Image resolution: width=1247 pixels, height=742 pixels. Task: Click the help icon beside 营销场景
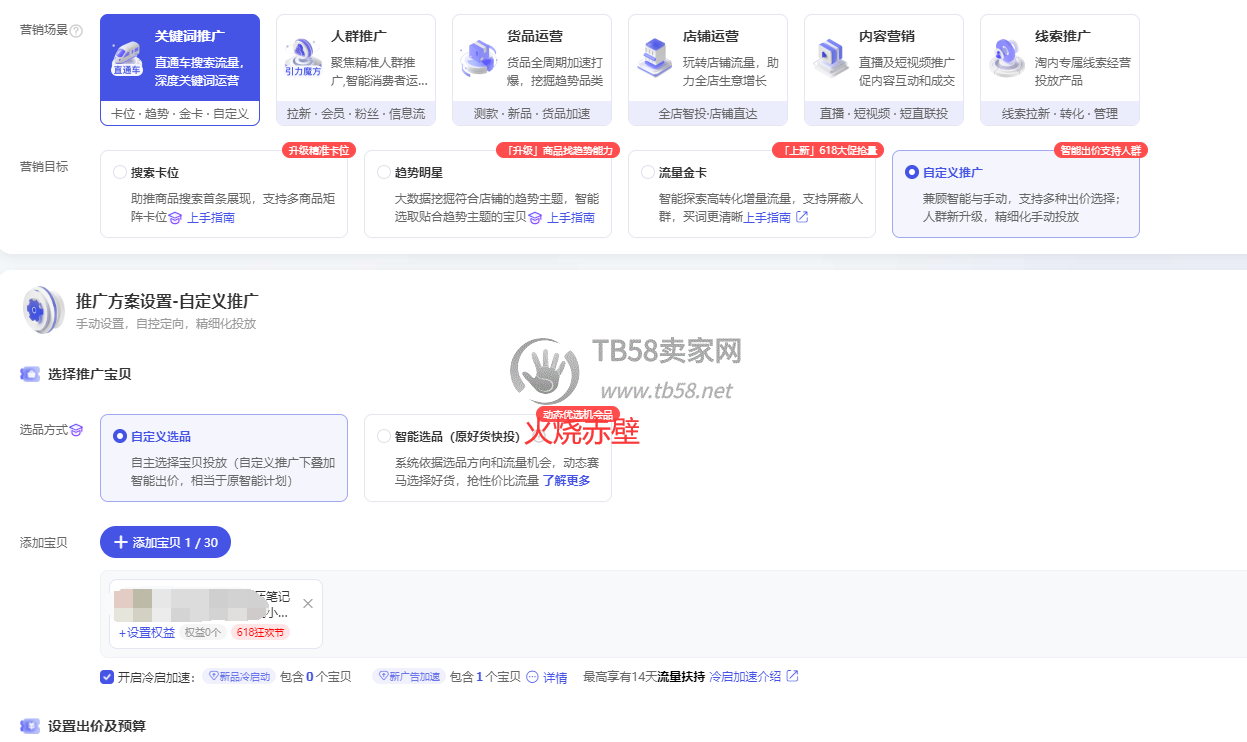pyautogui.click(x=76, y=30)
